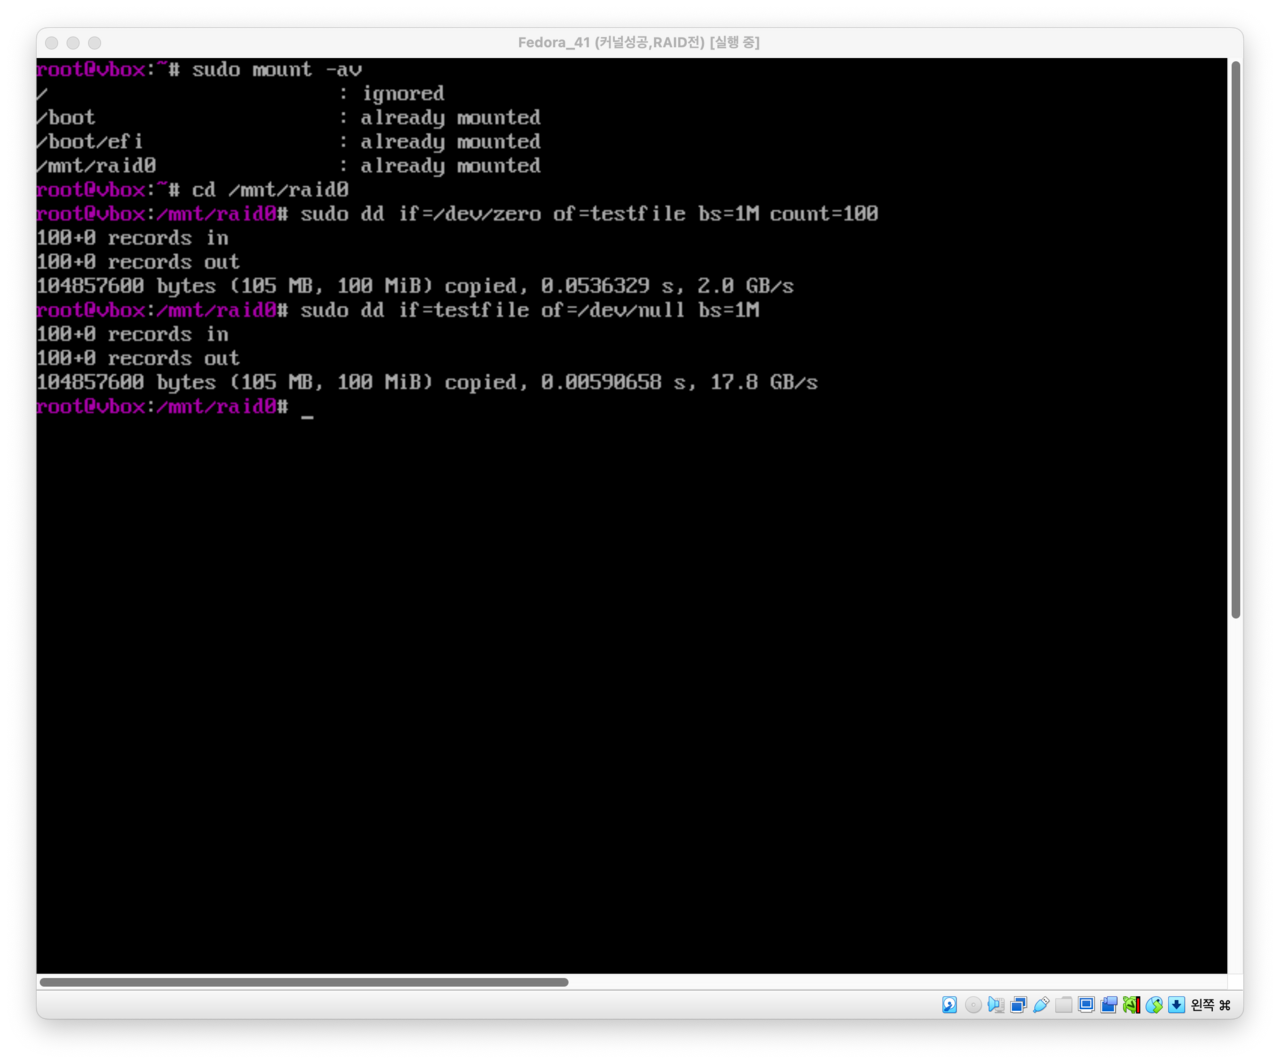Viewport: 1280px width, 1064px height.
Task: Click the recording indicator icon
Action: 1109,1005
